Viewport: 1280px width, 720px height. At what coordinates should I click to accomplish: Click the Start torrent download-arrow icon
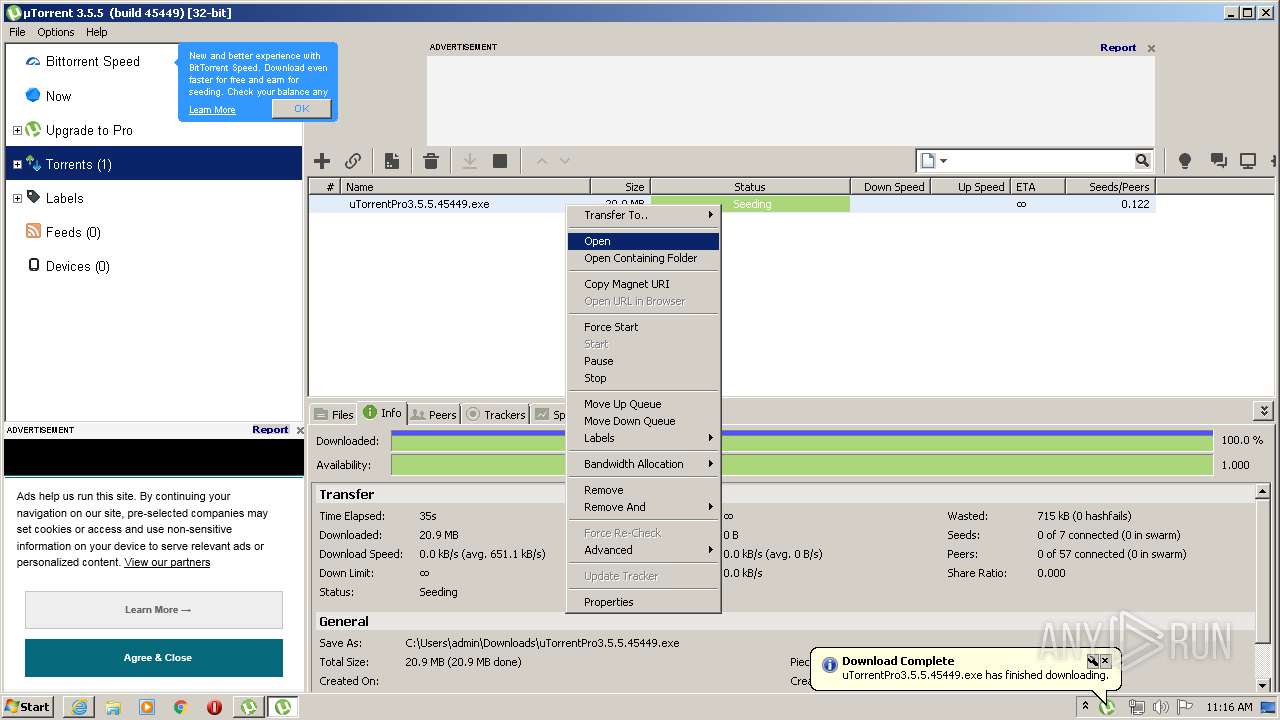469,161
